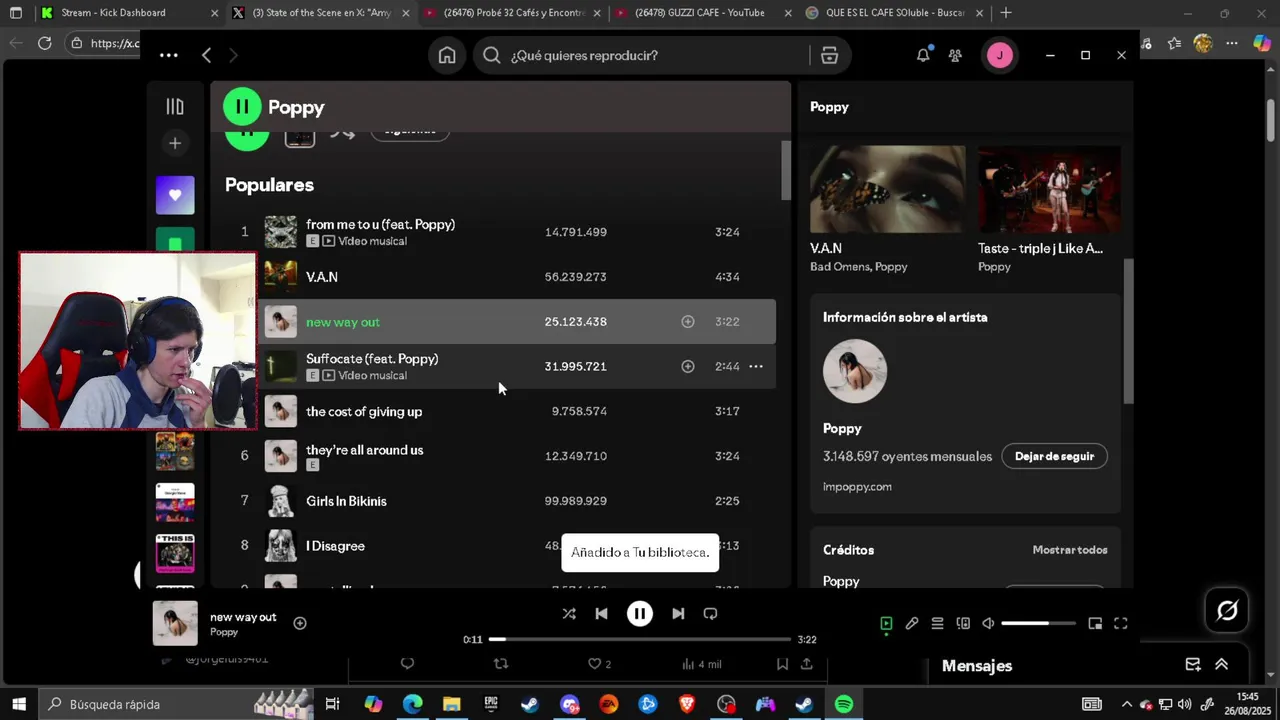Open more options for Suffocate track
This screenshot has width=1280, height=720.
pyautogui.click(x=756, y=367)
